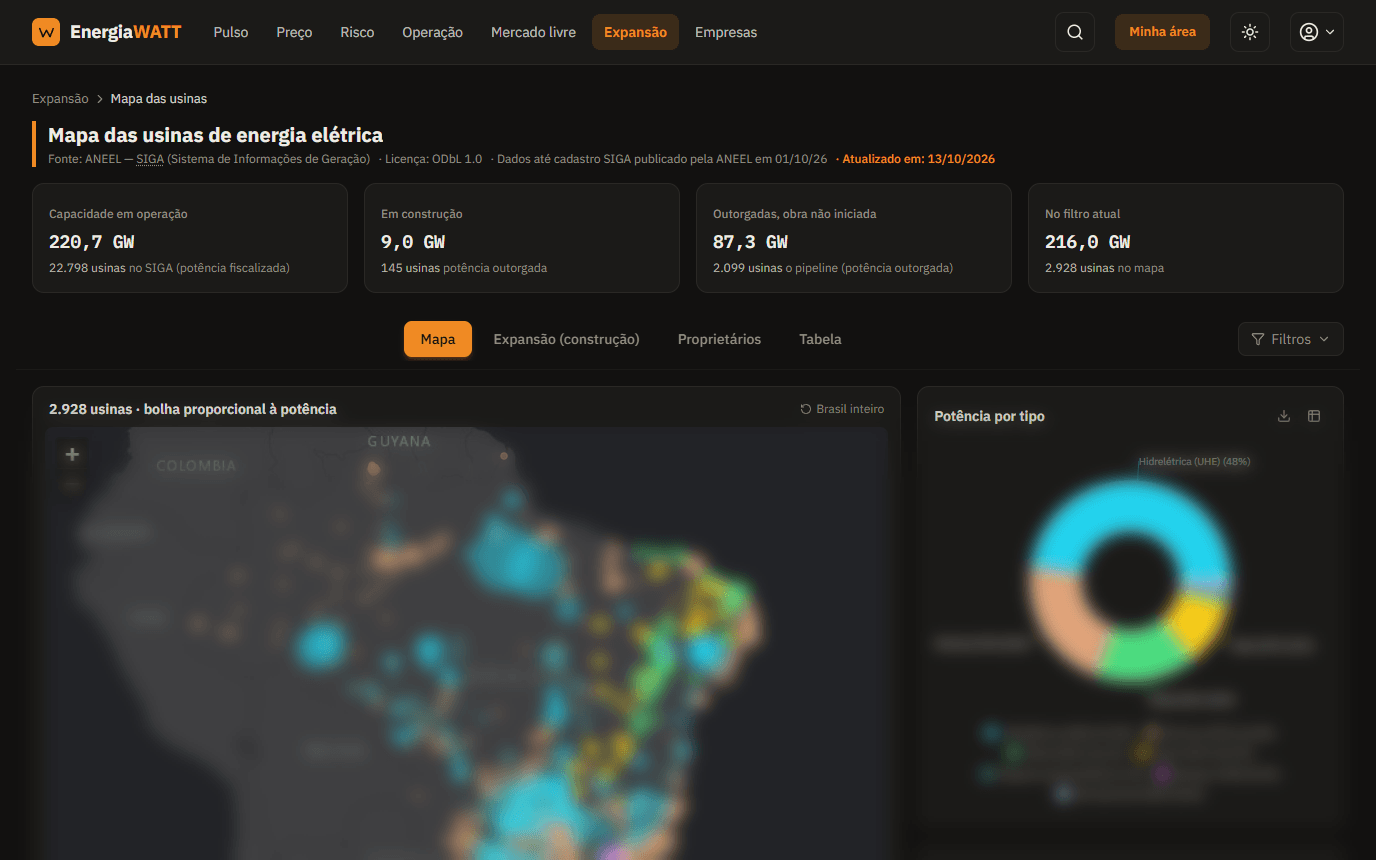Open Mercado livre in the navbar
The width and height of the screenshot is (1376, 860).
tap(533, 32)
